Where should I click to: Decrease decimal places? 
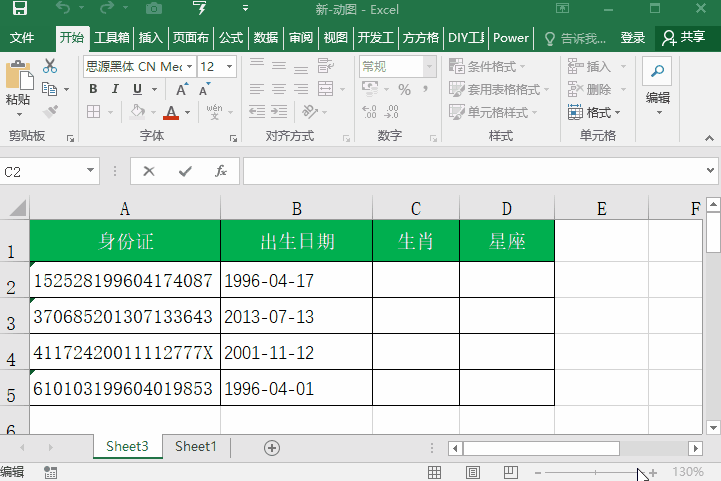(391, 111)
